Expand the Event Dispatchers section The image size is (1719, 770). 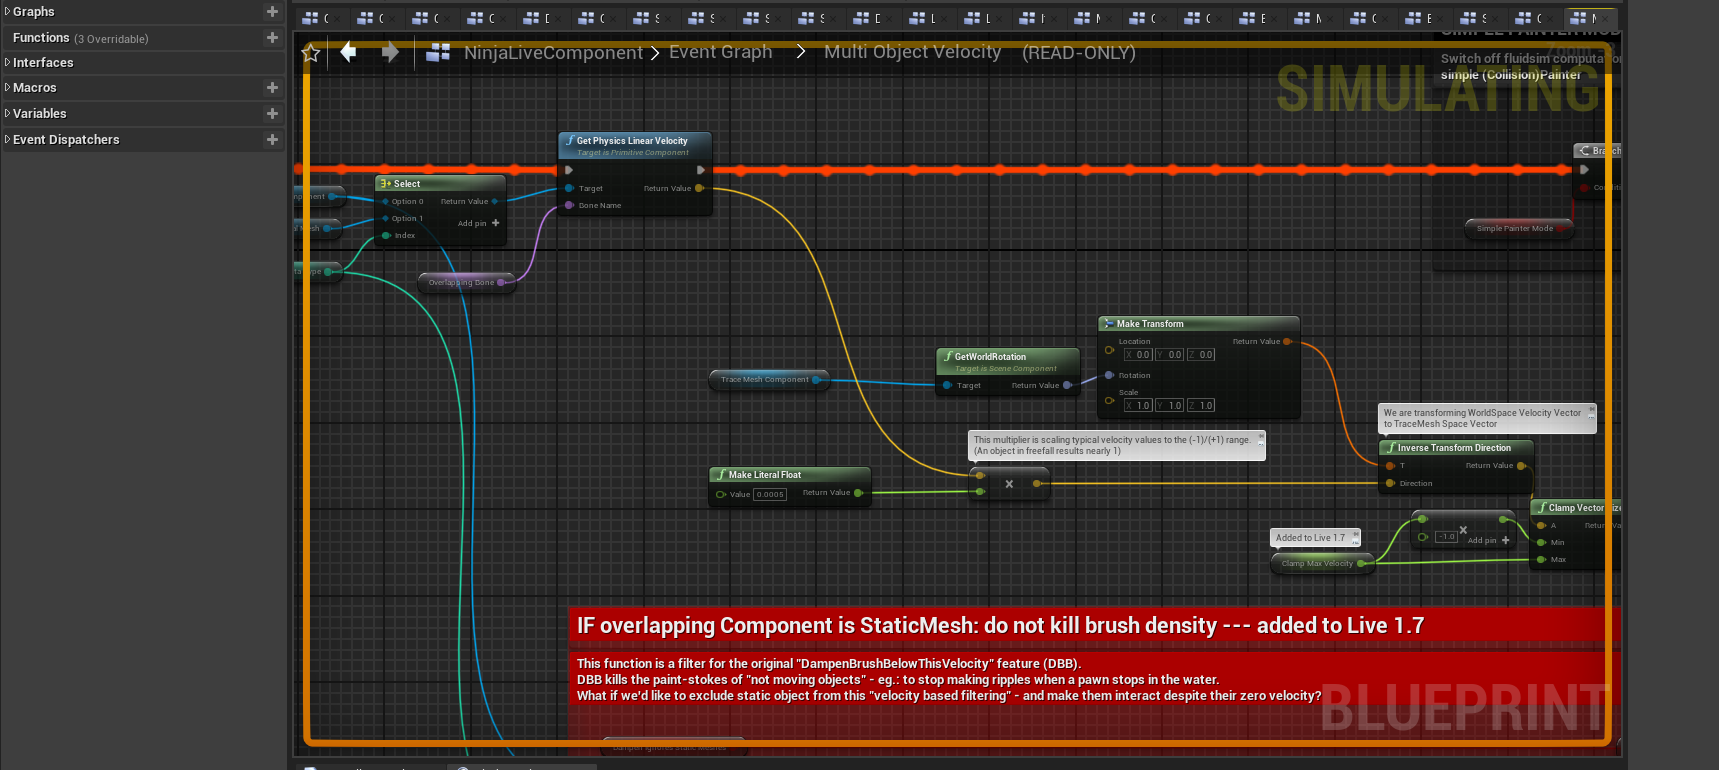pos(8,140)
